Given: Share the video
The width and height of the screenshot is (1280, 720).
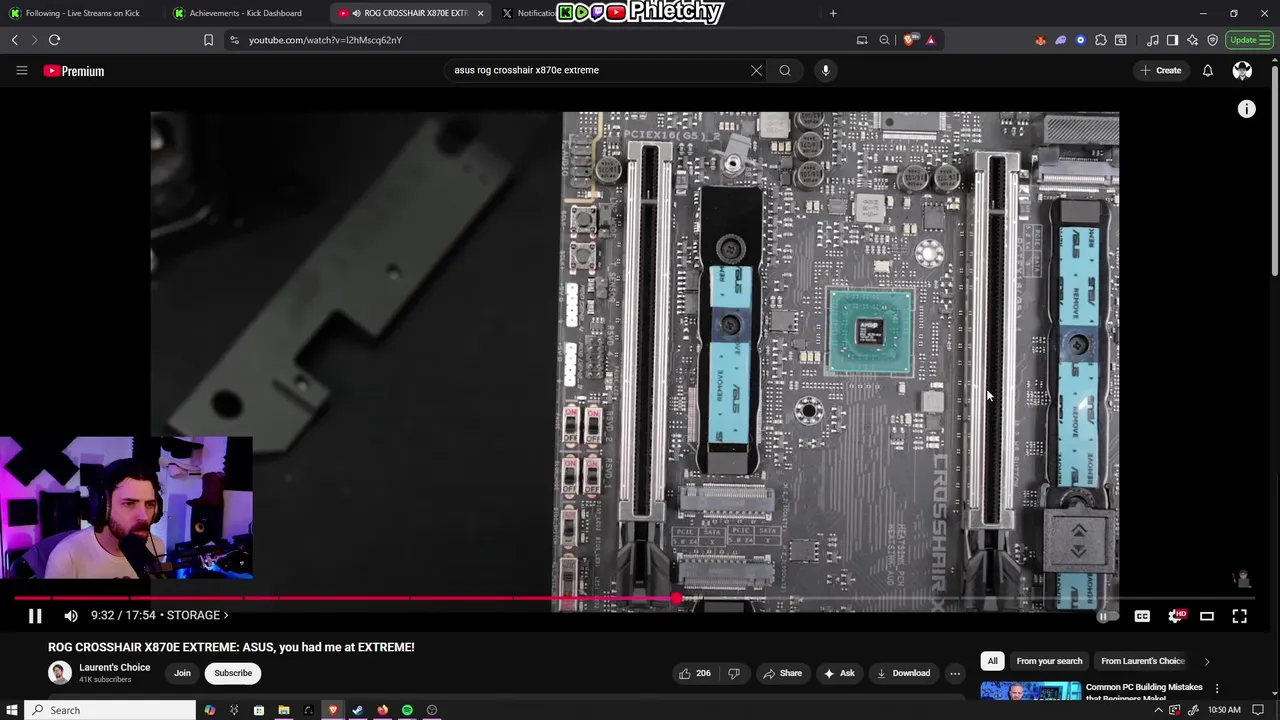Looking at the screenshot, I should tap(782, 673).
